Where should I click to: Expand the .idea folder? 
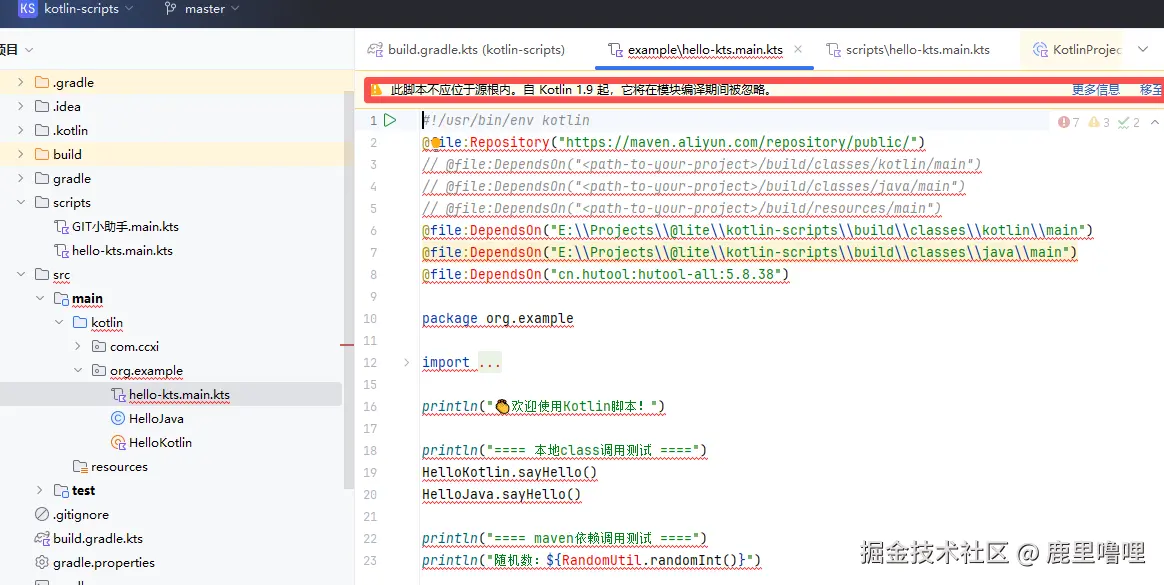(x=21, y=106)
